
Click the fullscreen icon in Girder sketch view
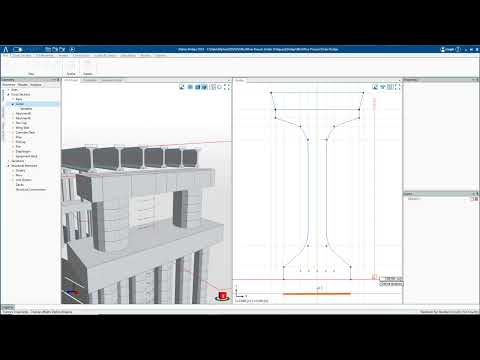click(x=397, y=87)
